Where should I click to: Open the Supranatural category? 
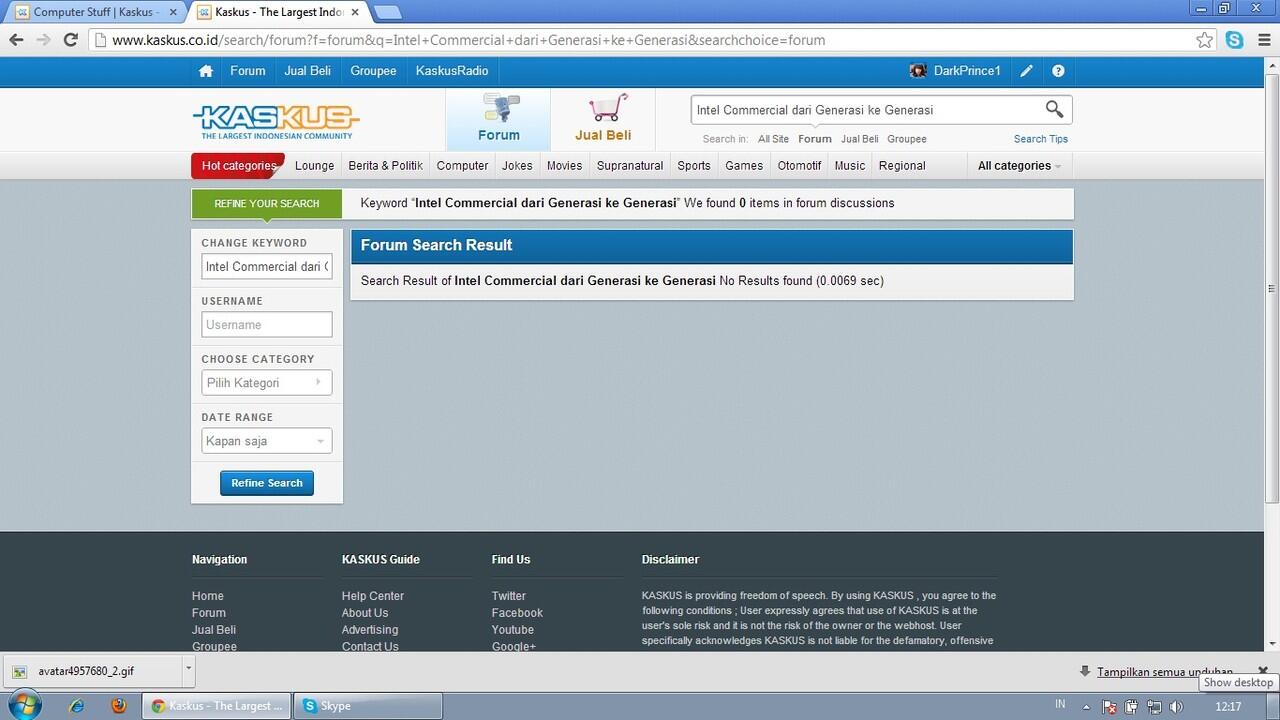pyautogui.click(x=630, y=166)
